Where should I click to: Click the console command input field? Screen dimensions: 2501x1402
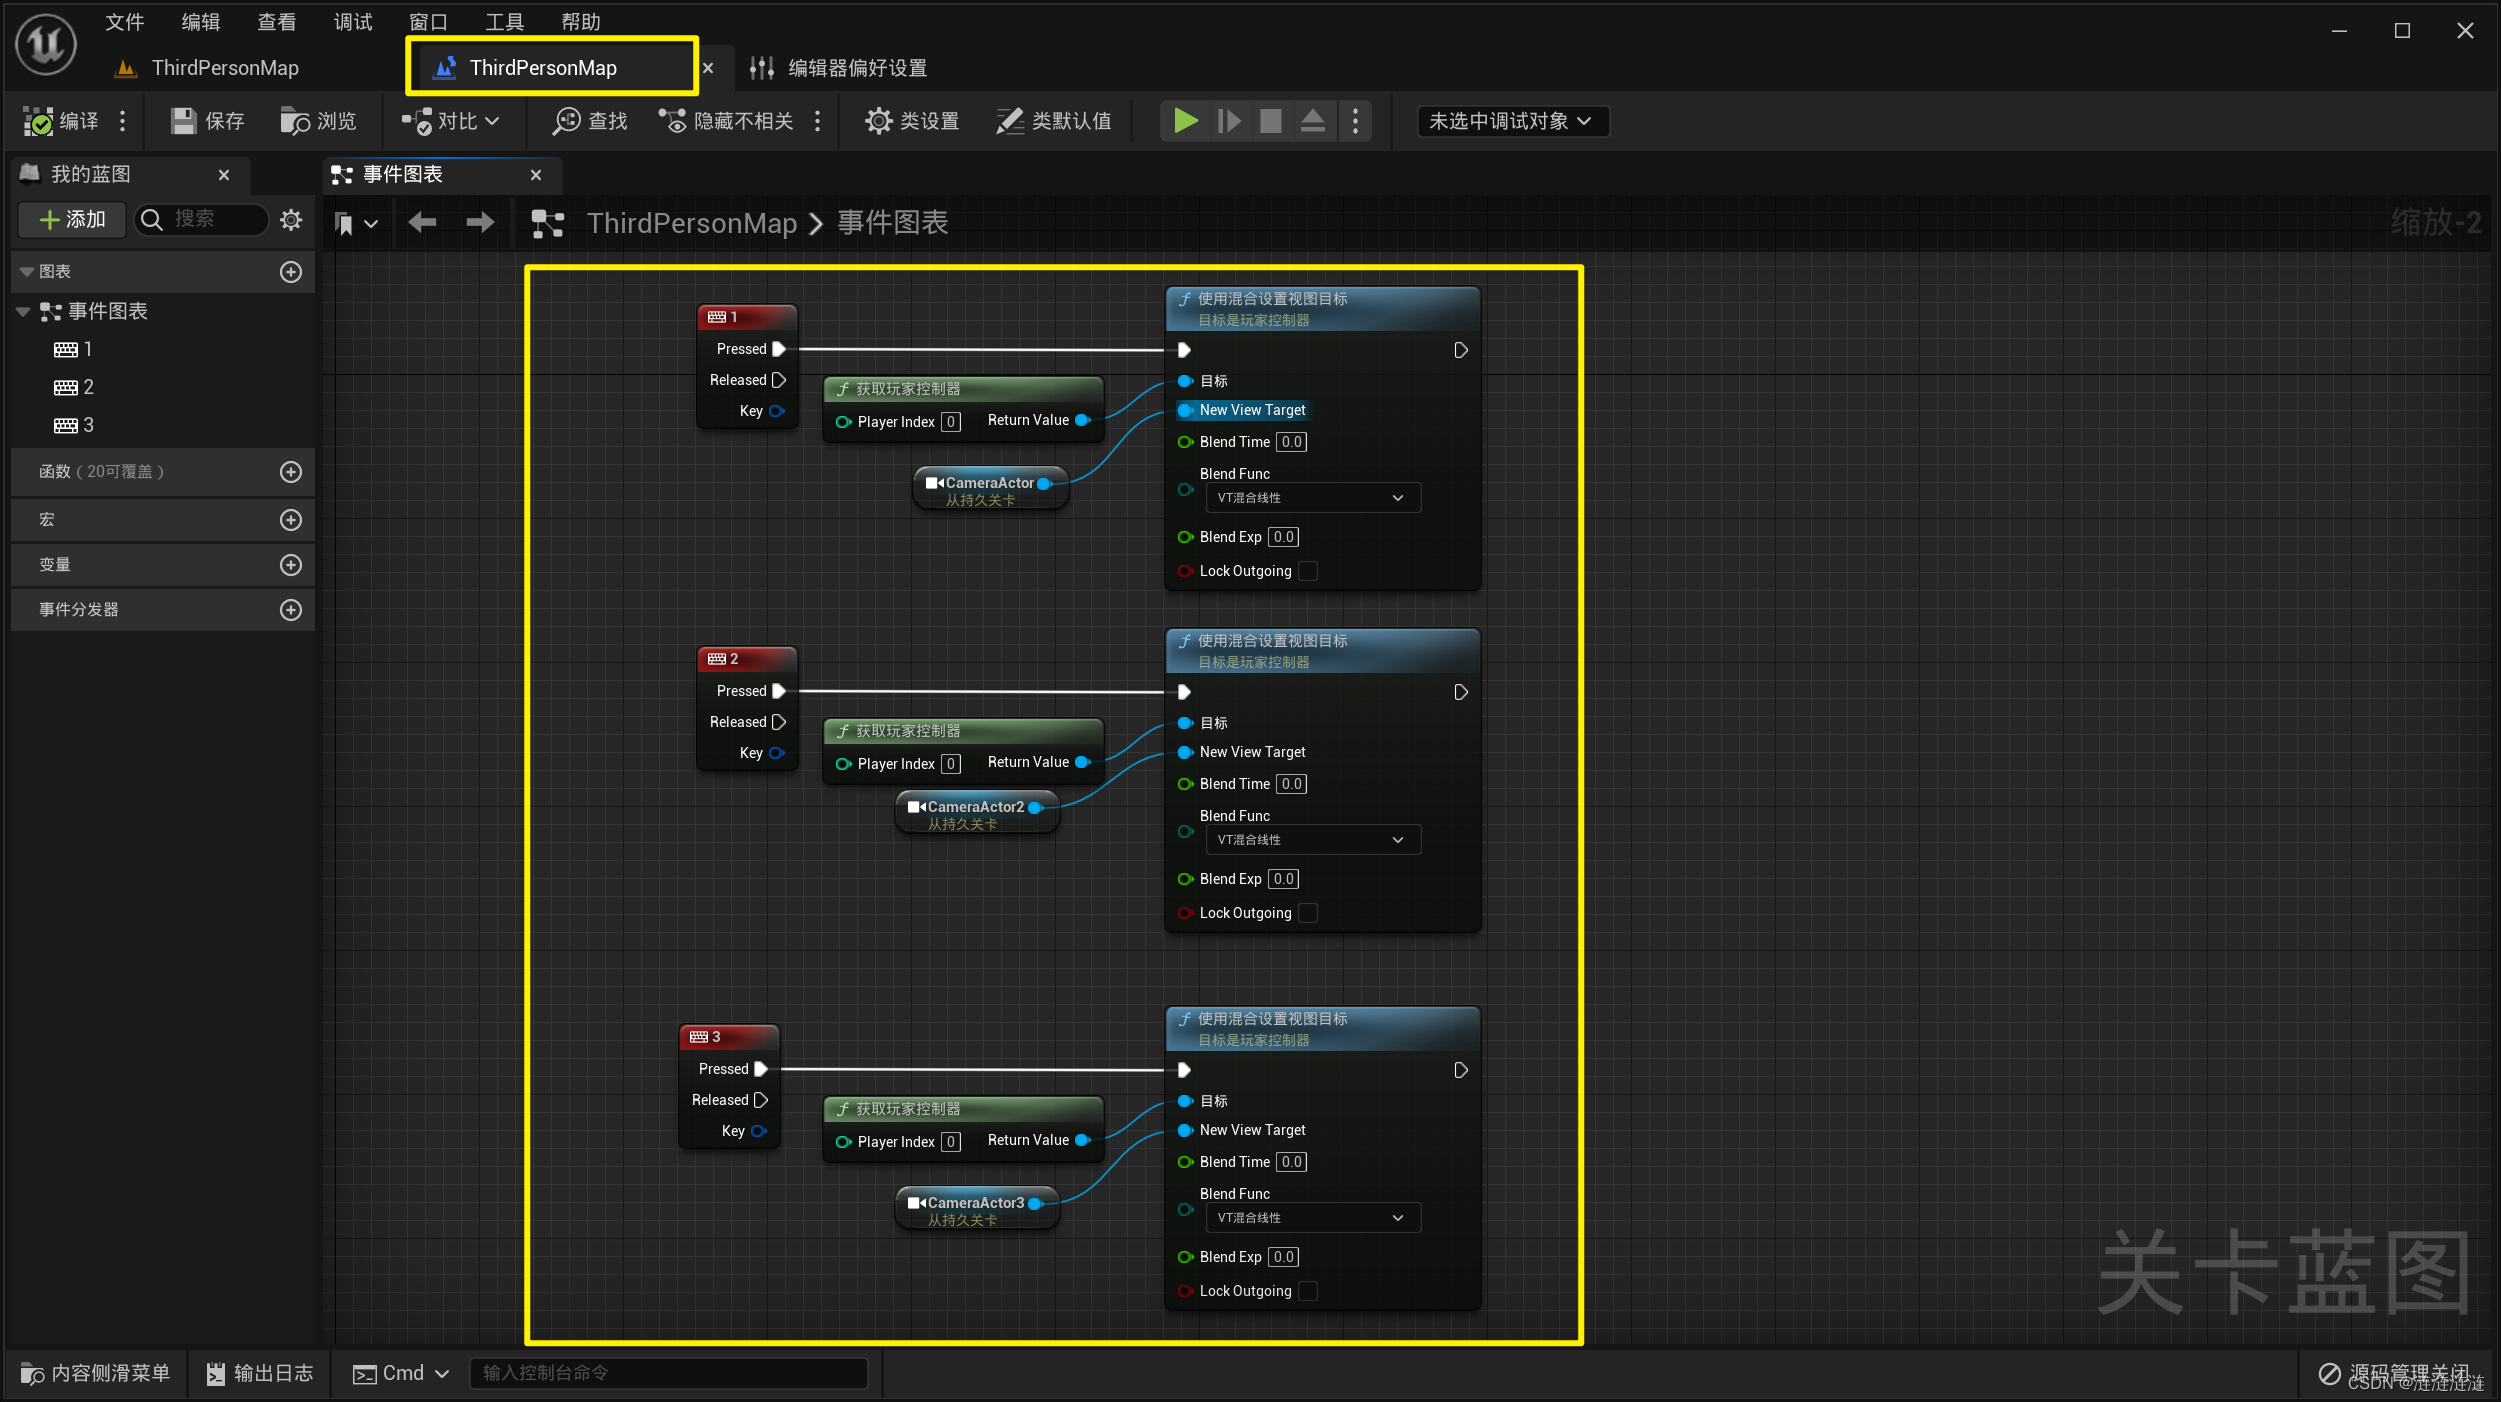(668, 1373)
